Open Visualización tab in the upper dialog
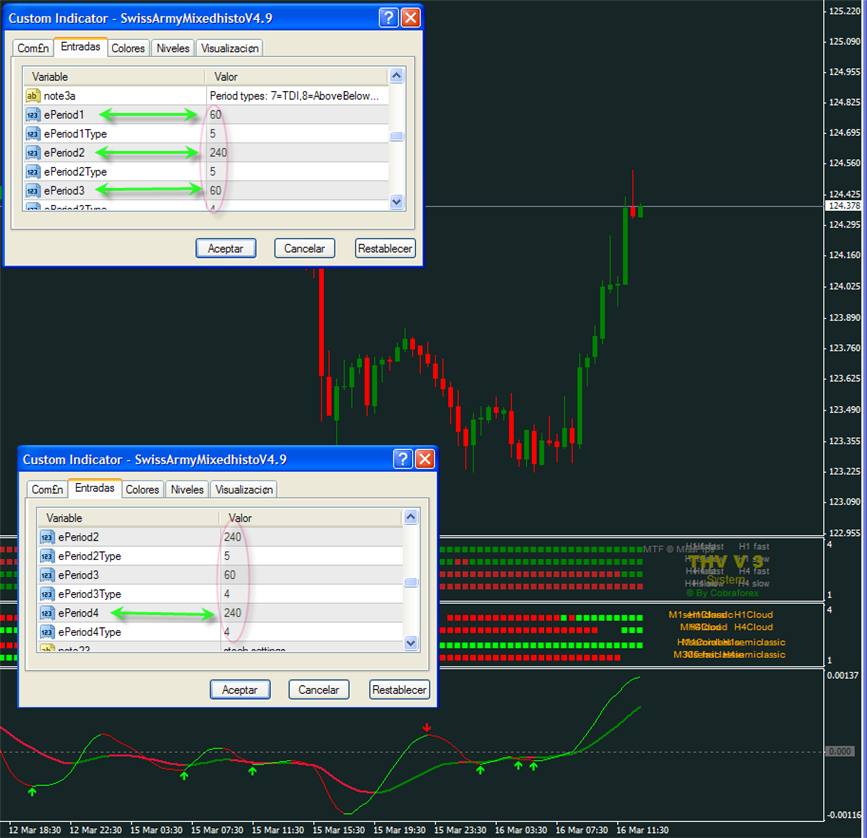The width and height of the screenshot is (867, 838). pyautogui.click(x=230, y=48)
